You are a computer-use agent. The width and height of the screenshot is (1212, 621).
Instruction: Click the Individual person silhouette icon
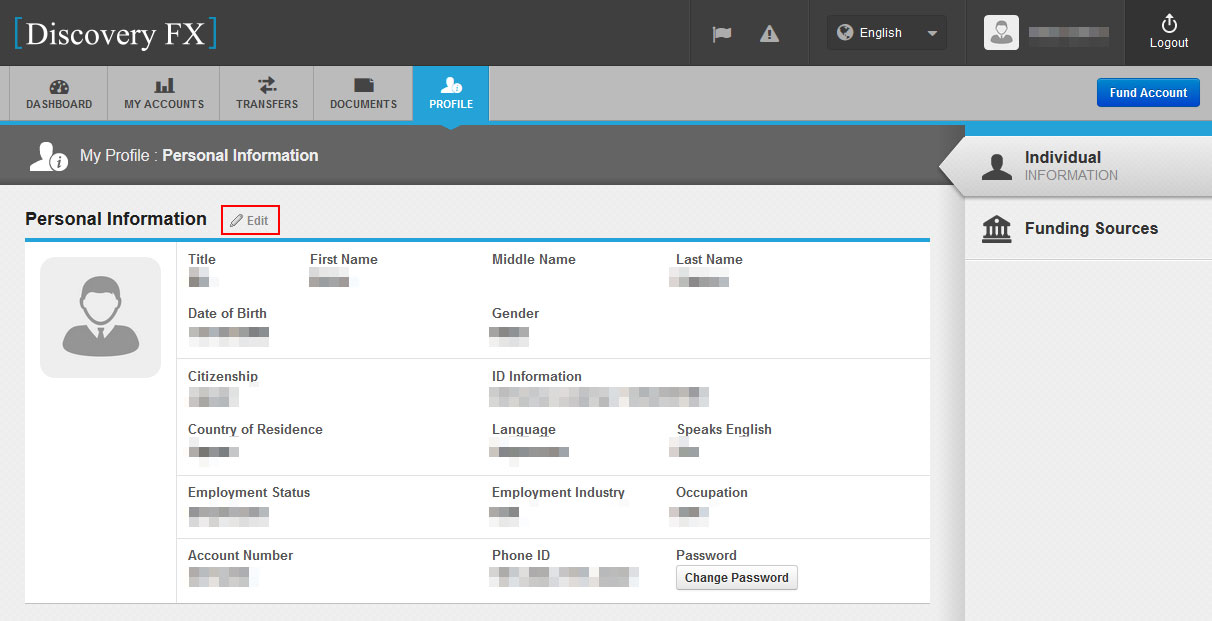point(997,166)
